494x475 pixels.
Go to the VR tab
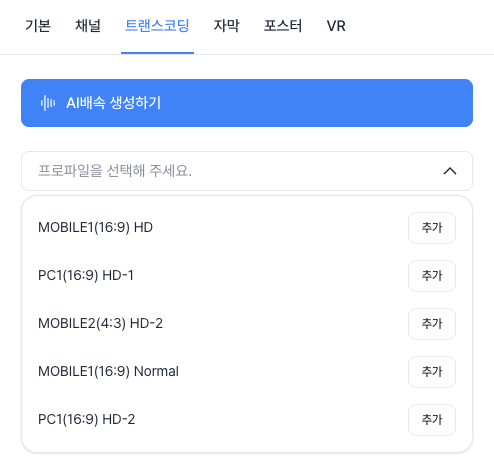click(336, 26)
